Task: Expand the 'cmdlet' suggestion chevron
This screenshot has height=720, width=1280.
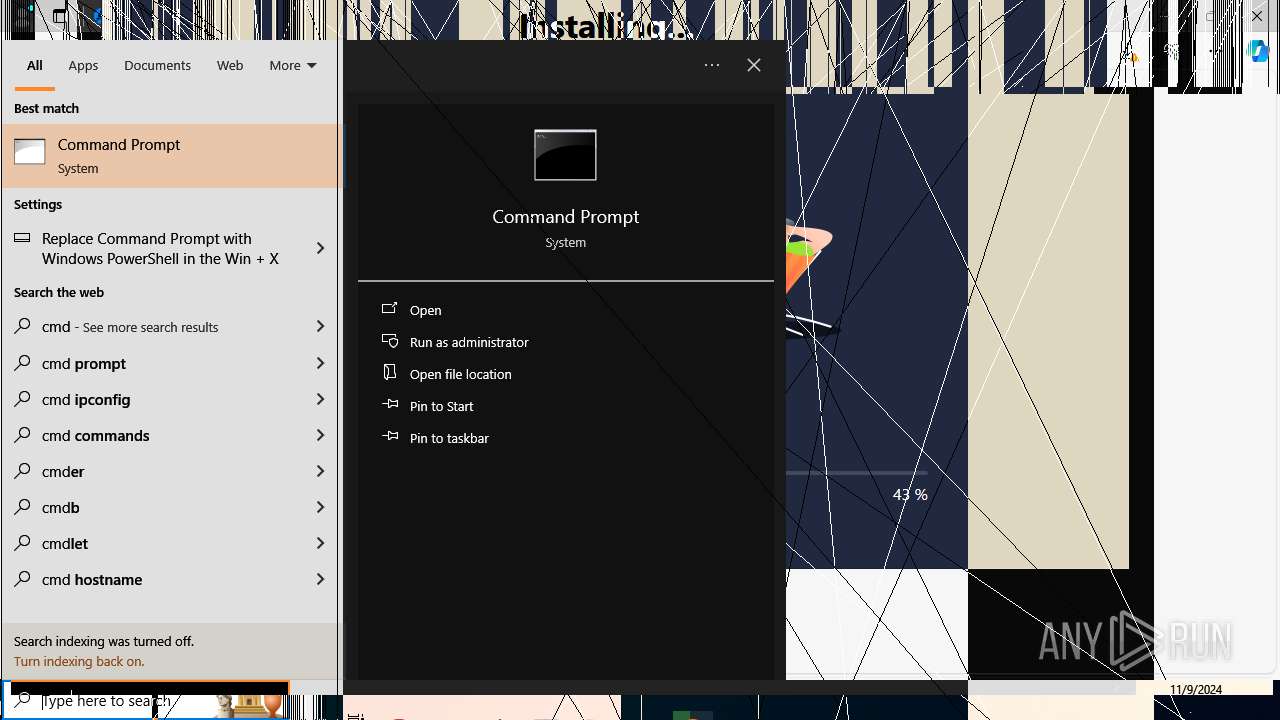Action: tap(320, 543)
